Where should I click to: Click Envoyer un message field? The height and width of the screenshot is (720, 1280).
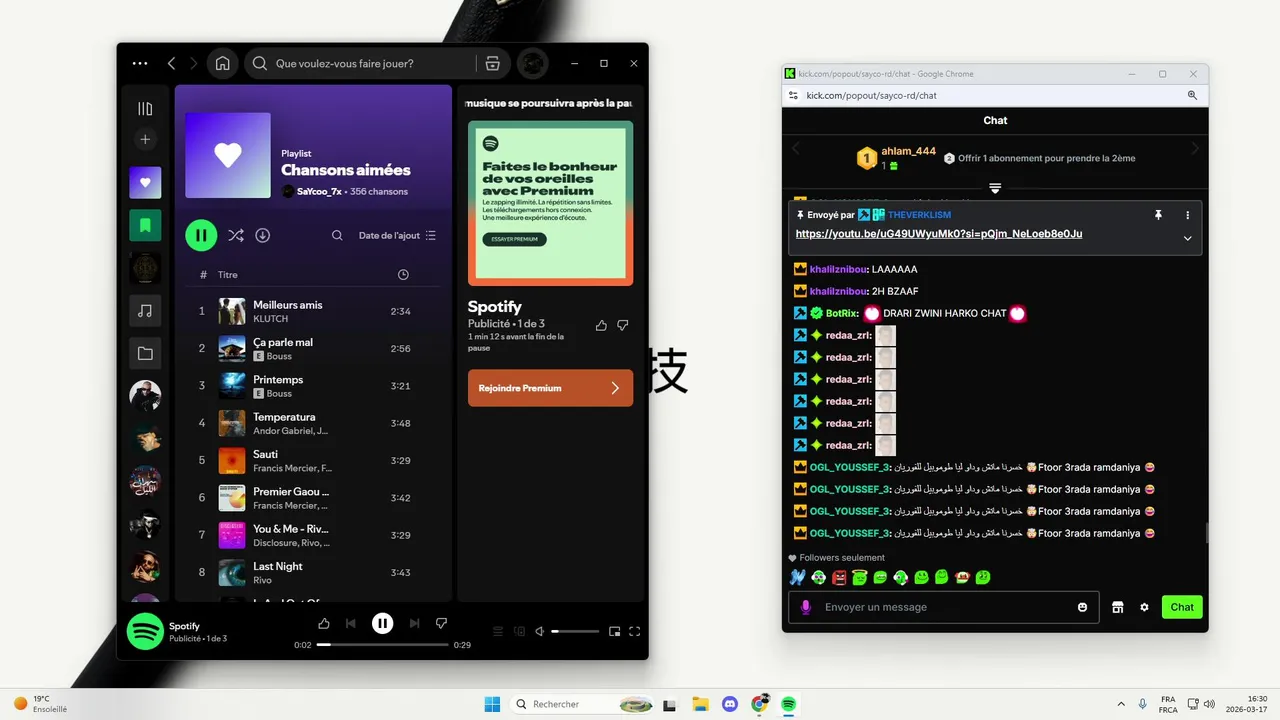(944, 607)
